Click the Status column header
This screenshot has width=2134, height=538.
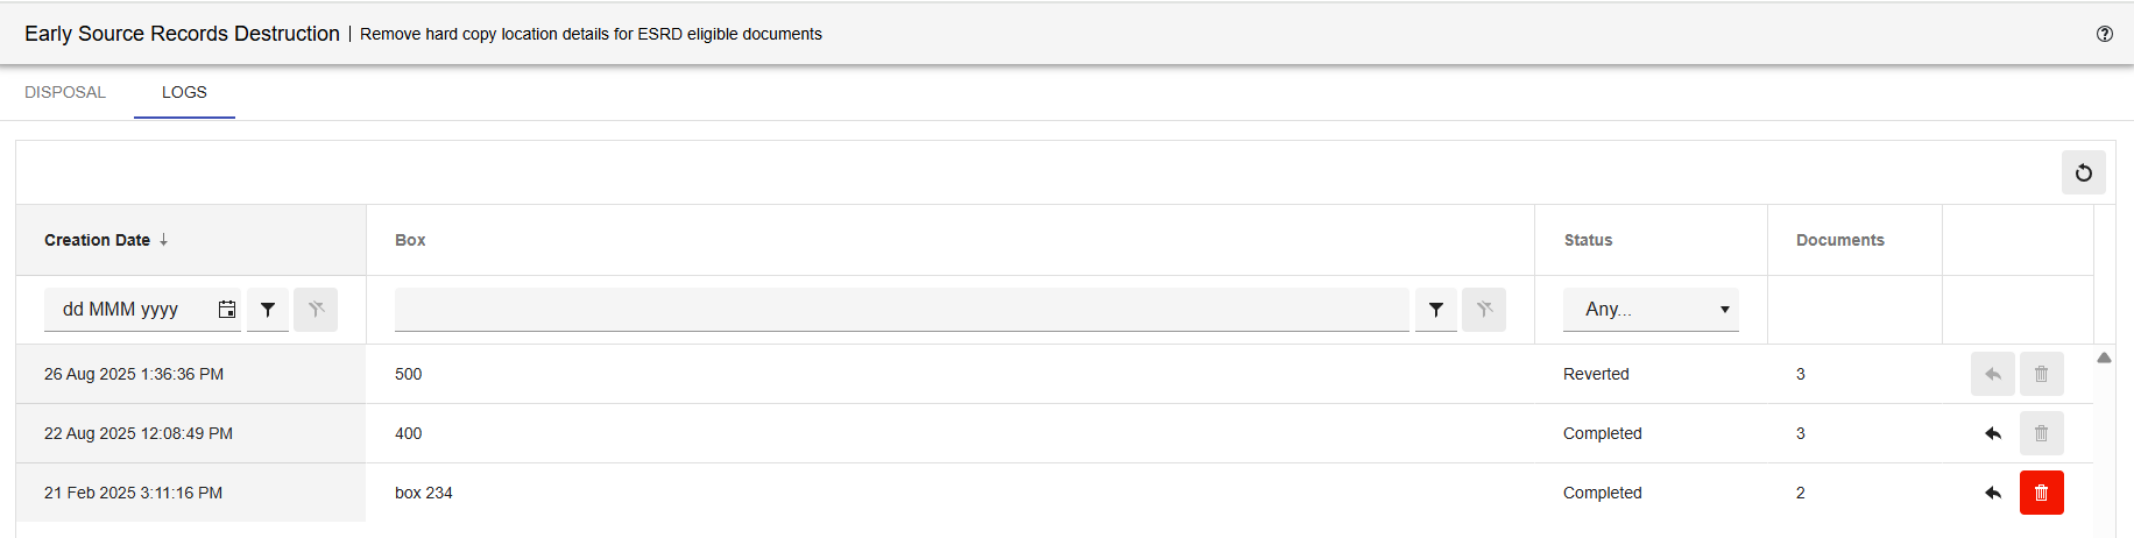(1588, 240)
